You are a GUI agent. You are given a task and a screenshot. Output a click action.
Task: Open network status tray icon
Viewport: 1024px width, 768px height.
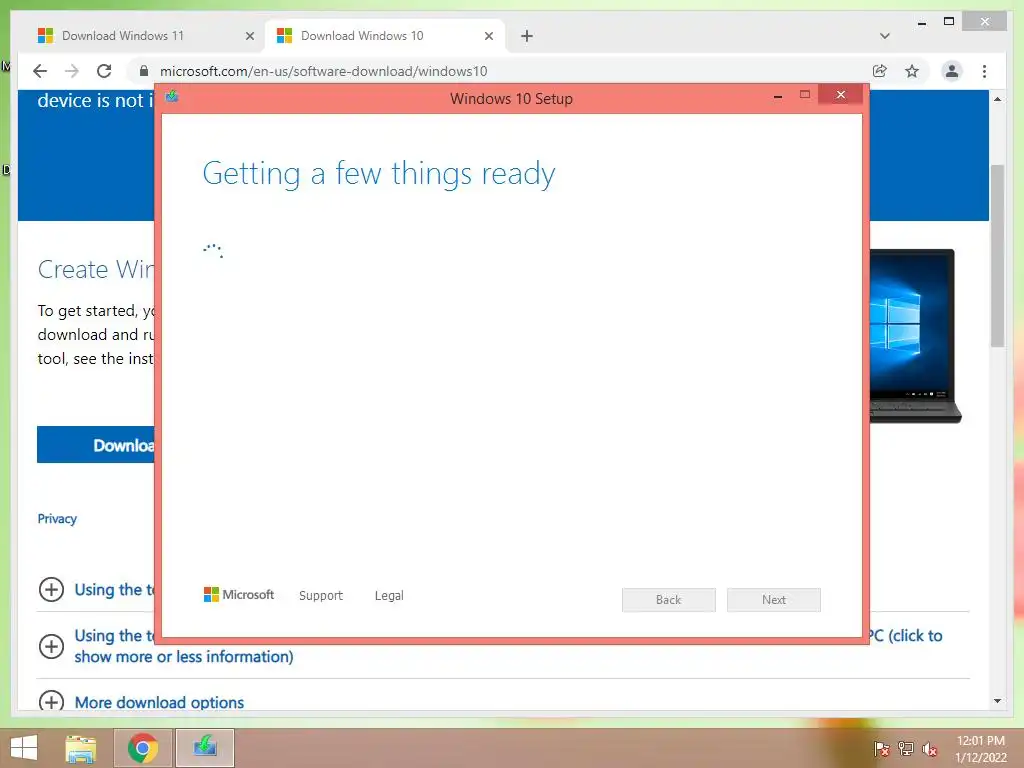906,749
